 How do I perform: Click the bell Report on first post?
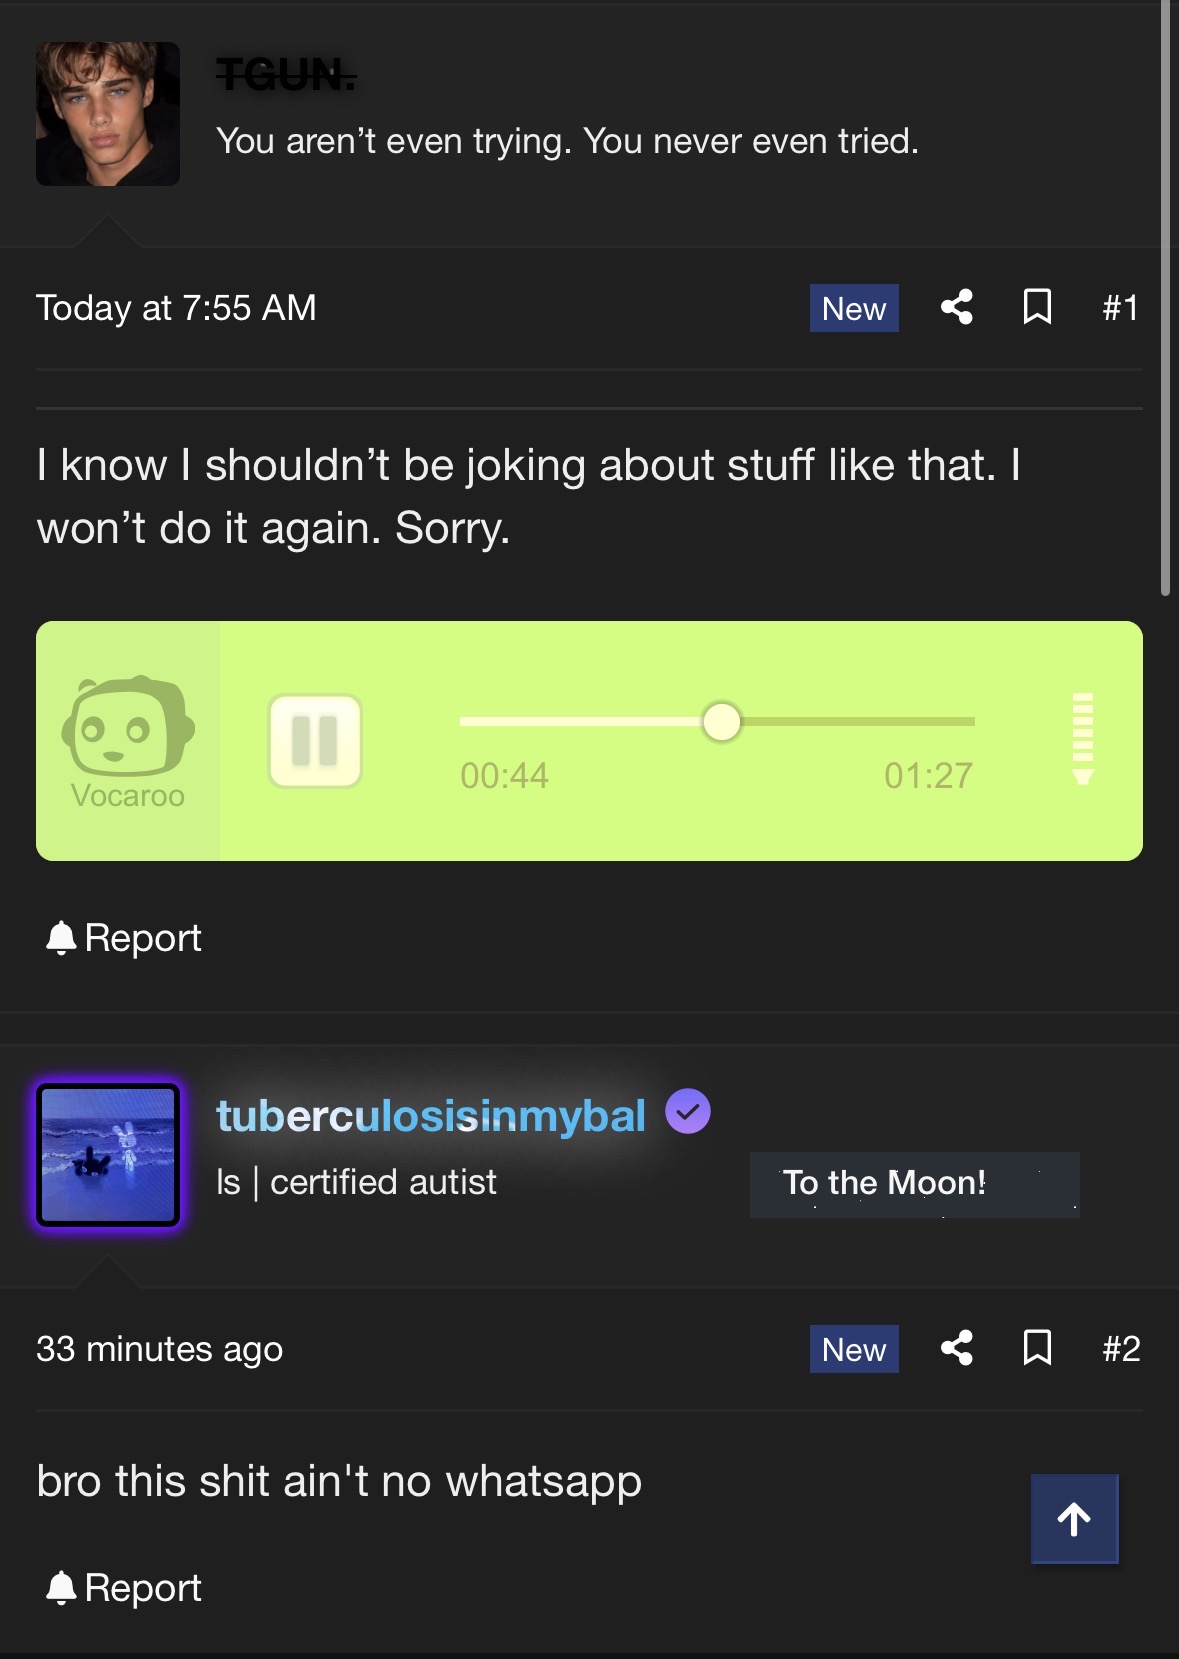pos(124,938)
